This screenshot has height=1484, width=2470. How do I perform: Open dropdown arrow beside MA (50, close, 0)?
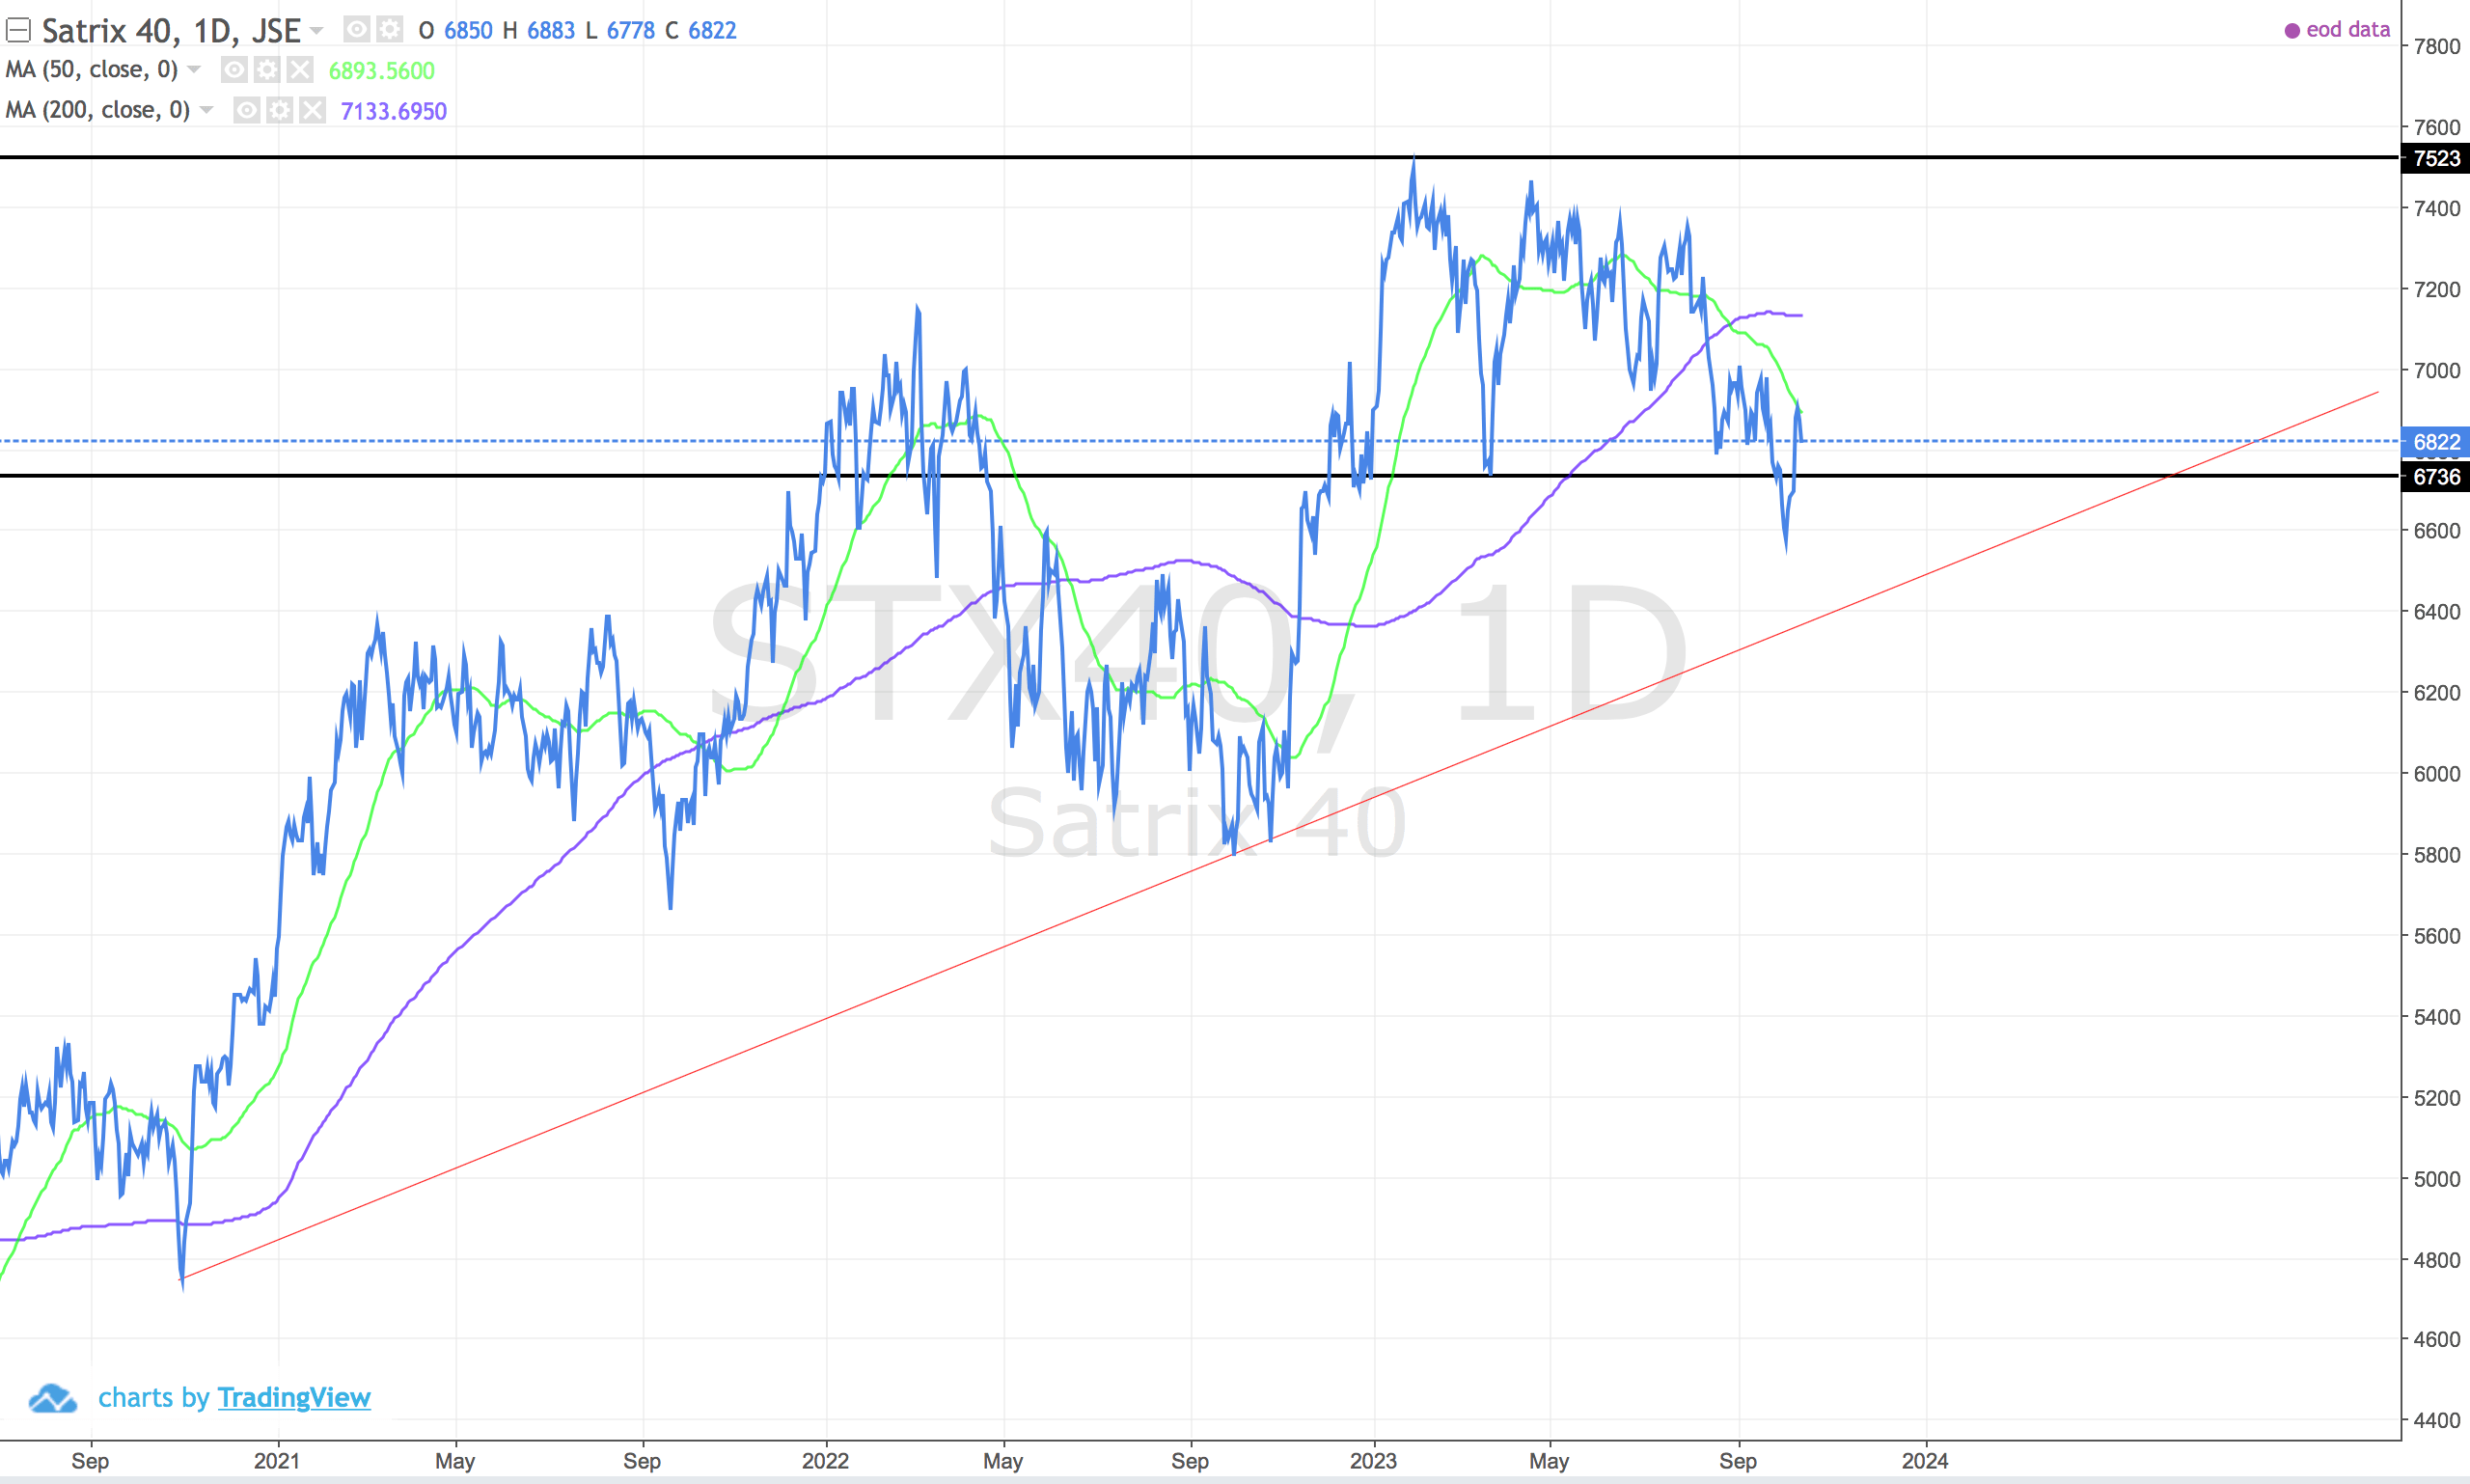point(194,70)
